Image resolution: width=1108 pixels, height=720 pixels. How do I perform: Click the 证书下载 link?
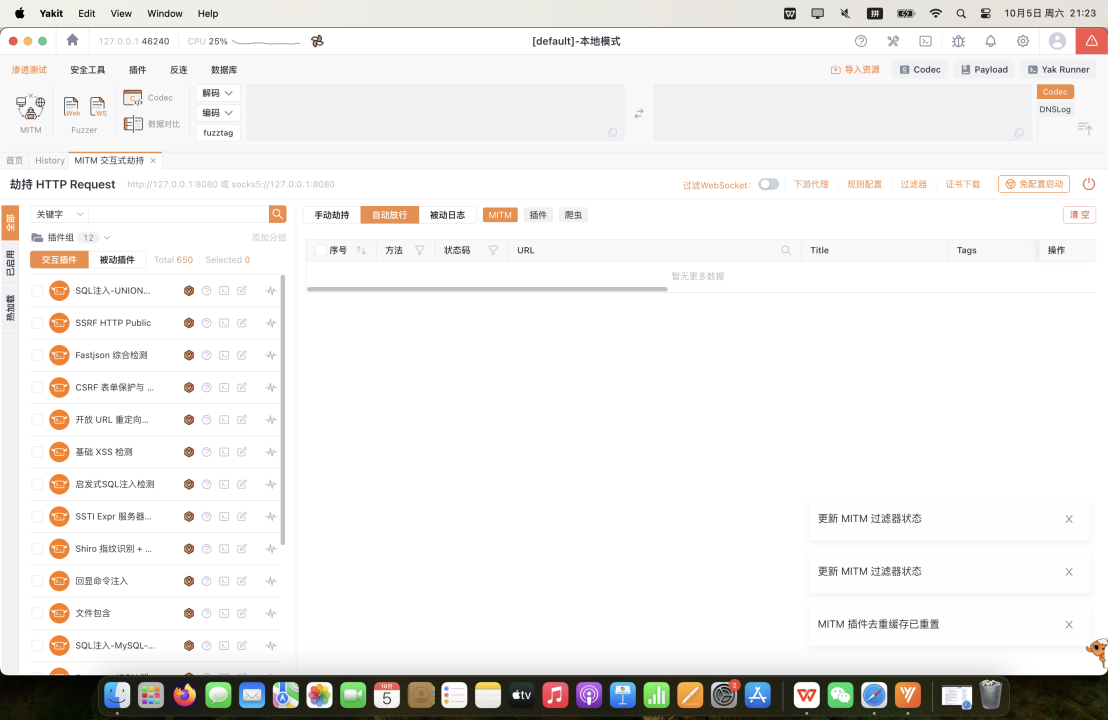click(x=963, y=184)
